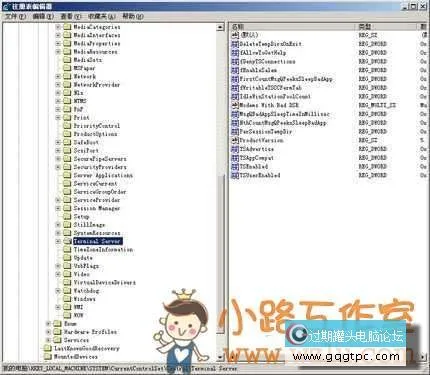Expand the Network key
Screen dimensions: 430x375
click(58, 76)
